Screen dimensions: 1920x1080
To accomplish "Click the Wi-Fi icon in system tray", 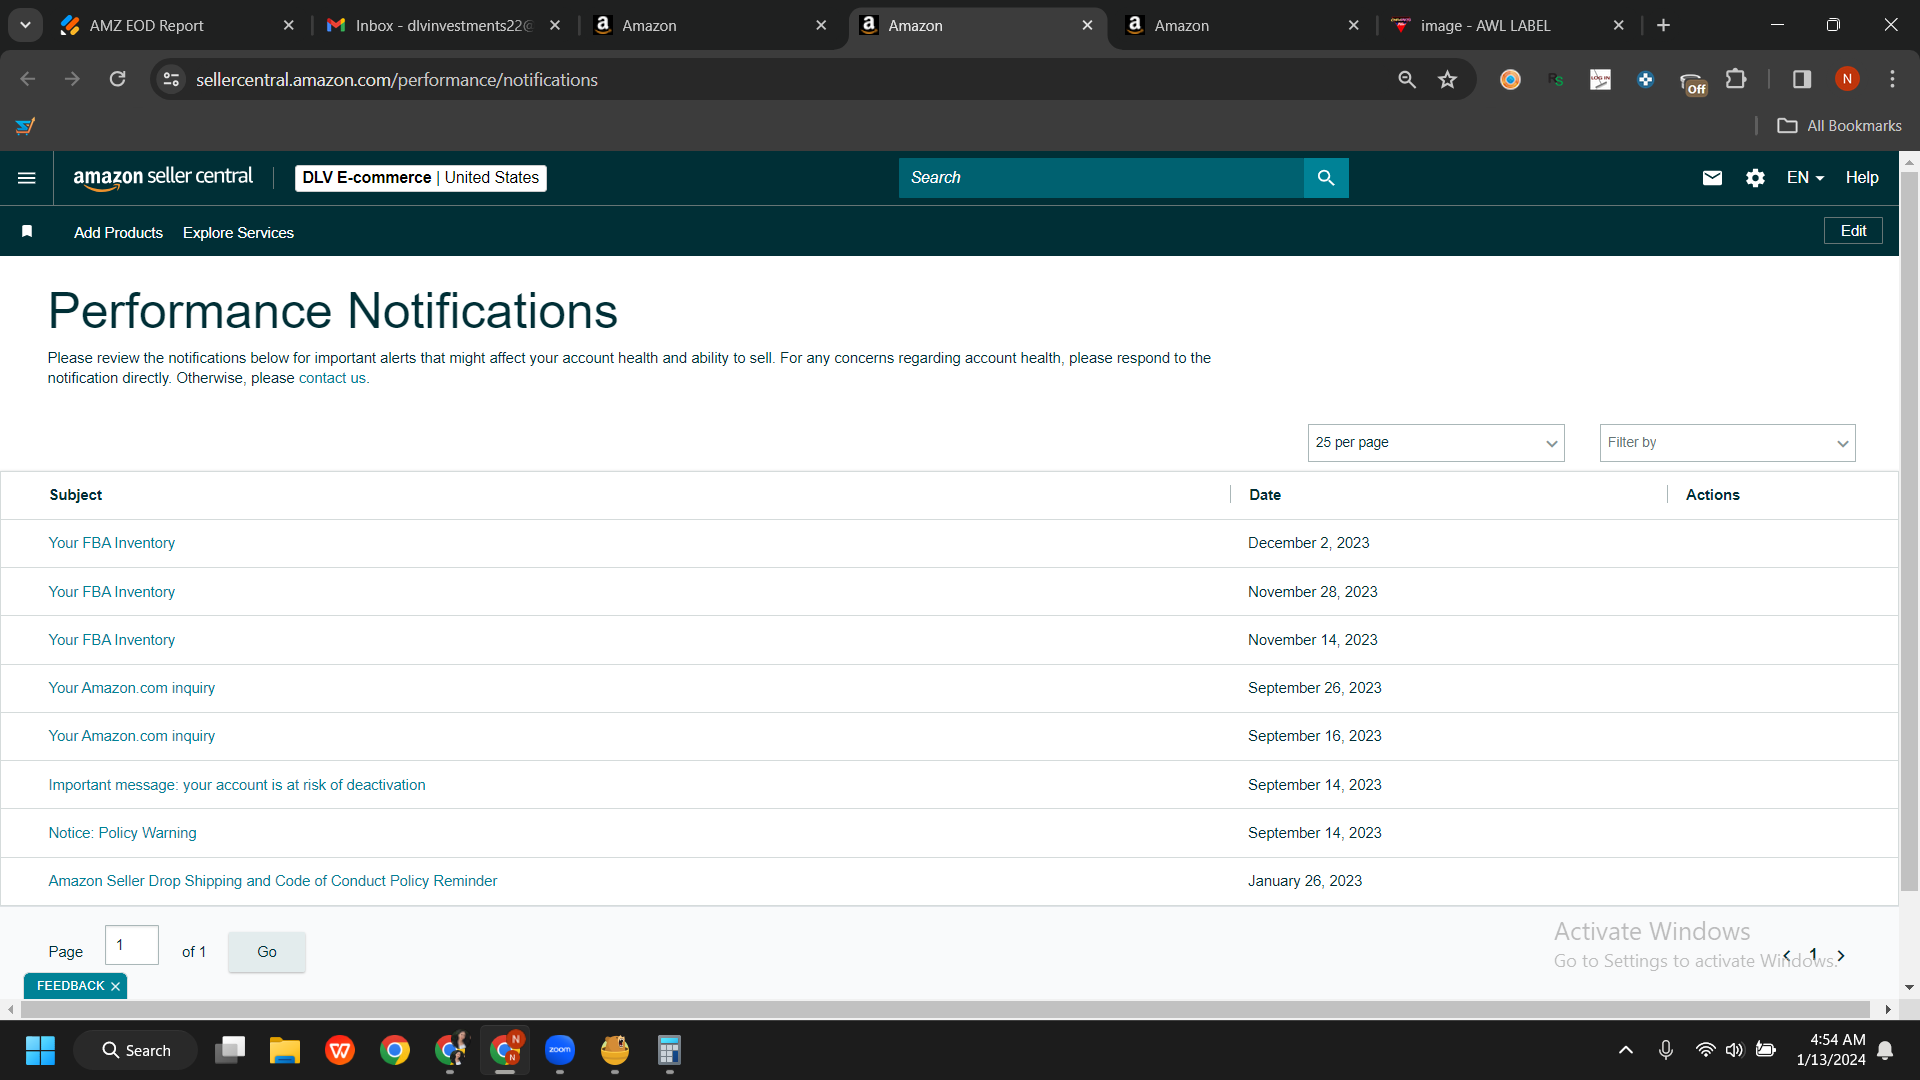I will click(1705, 1050).
